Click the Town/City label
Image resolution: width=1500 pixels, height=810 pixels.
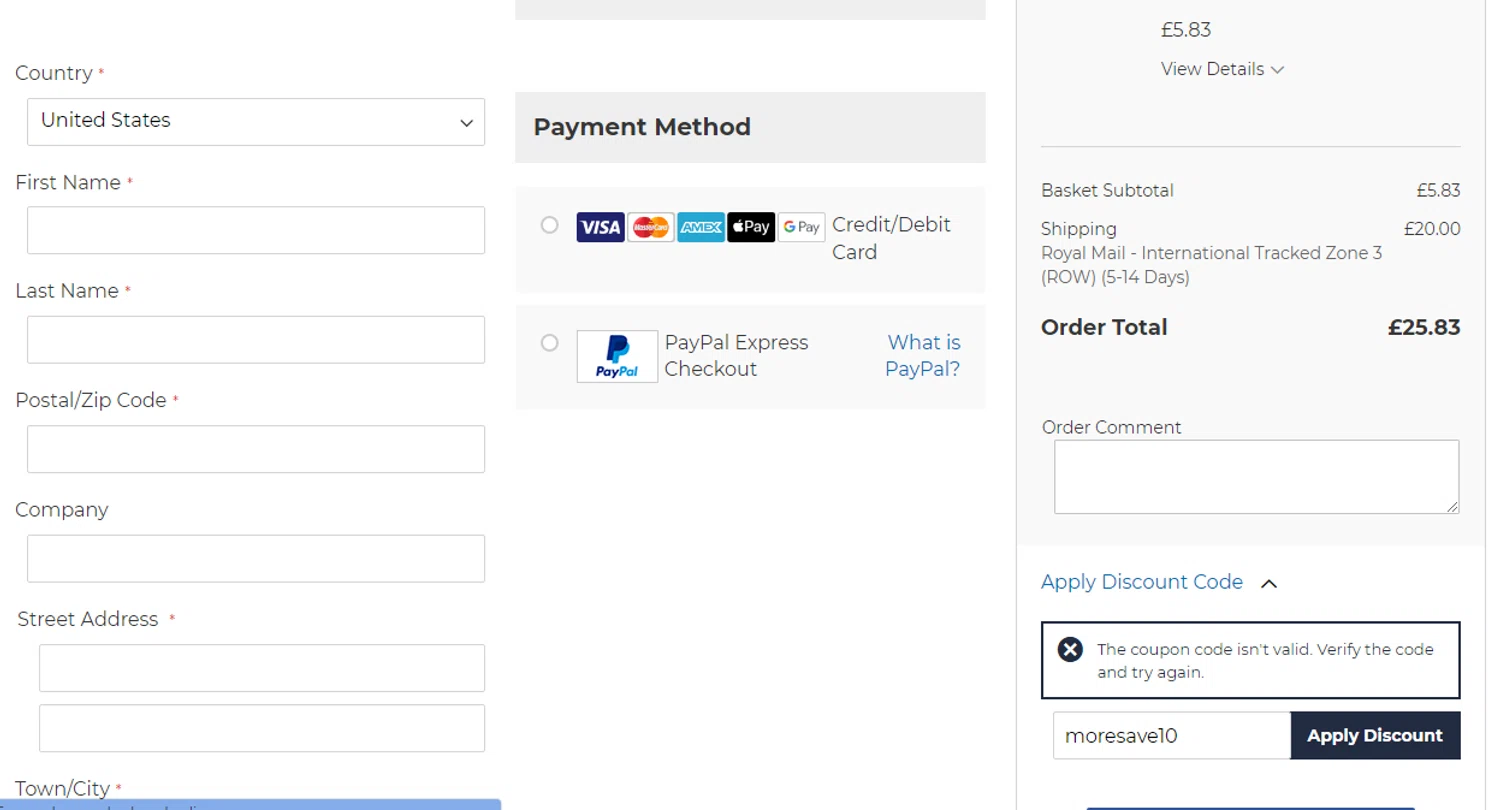coord(62,789)
